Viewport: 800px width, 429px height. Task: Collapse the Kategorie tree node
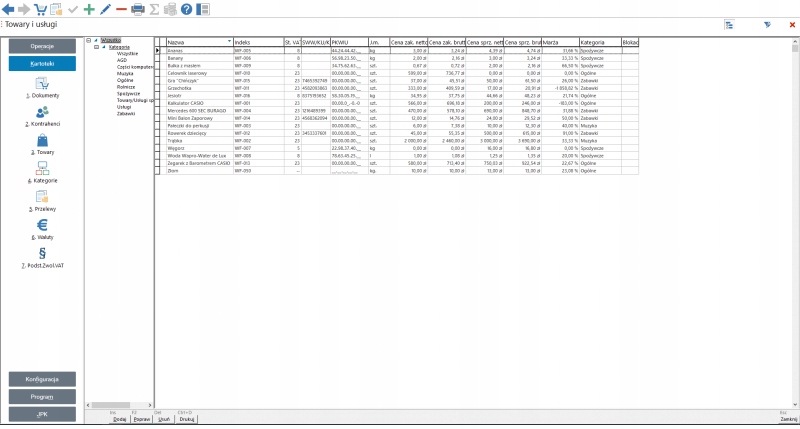97,46
